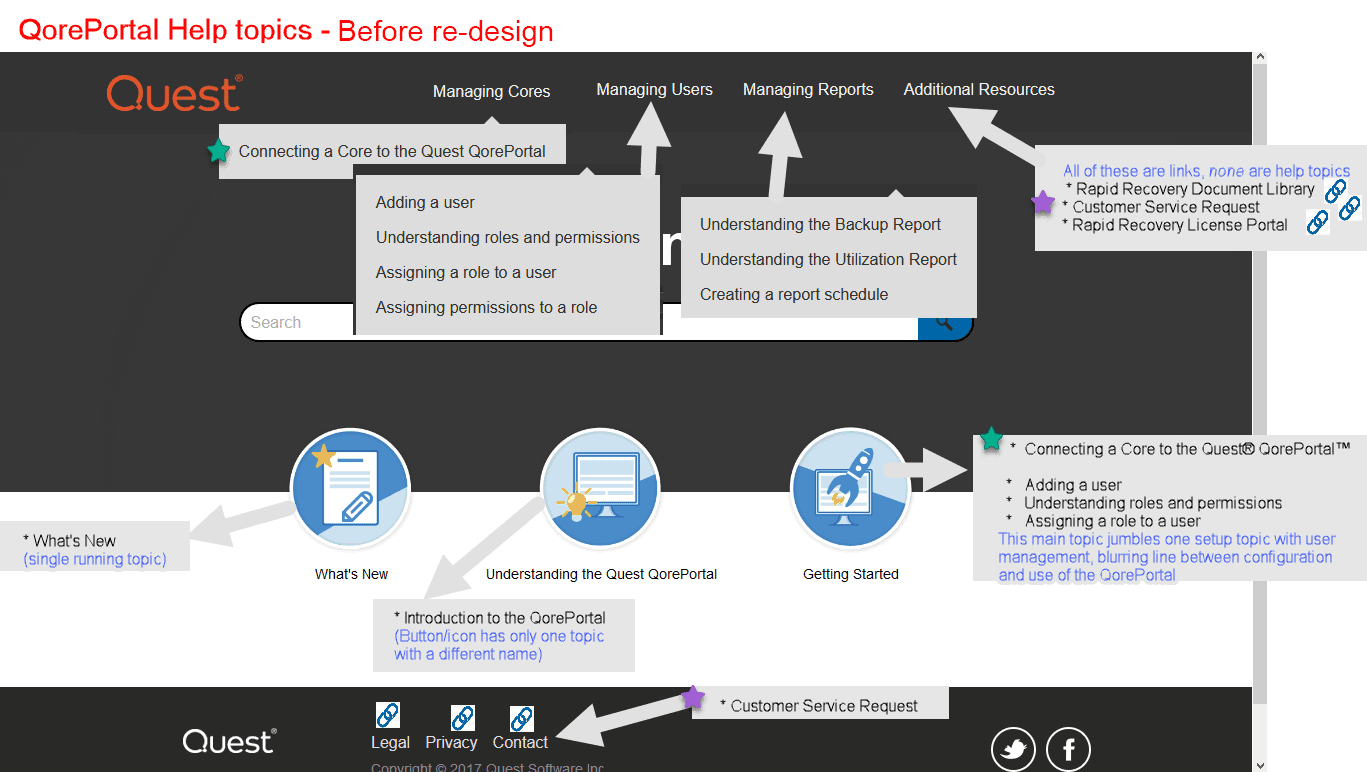Open the Managing Reports menu
Image resolution: width=1367 pixels, height=772 pixels.
point(808,90)
